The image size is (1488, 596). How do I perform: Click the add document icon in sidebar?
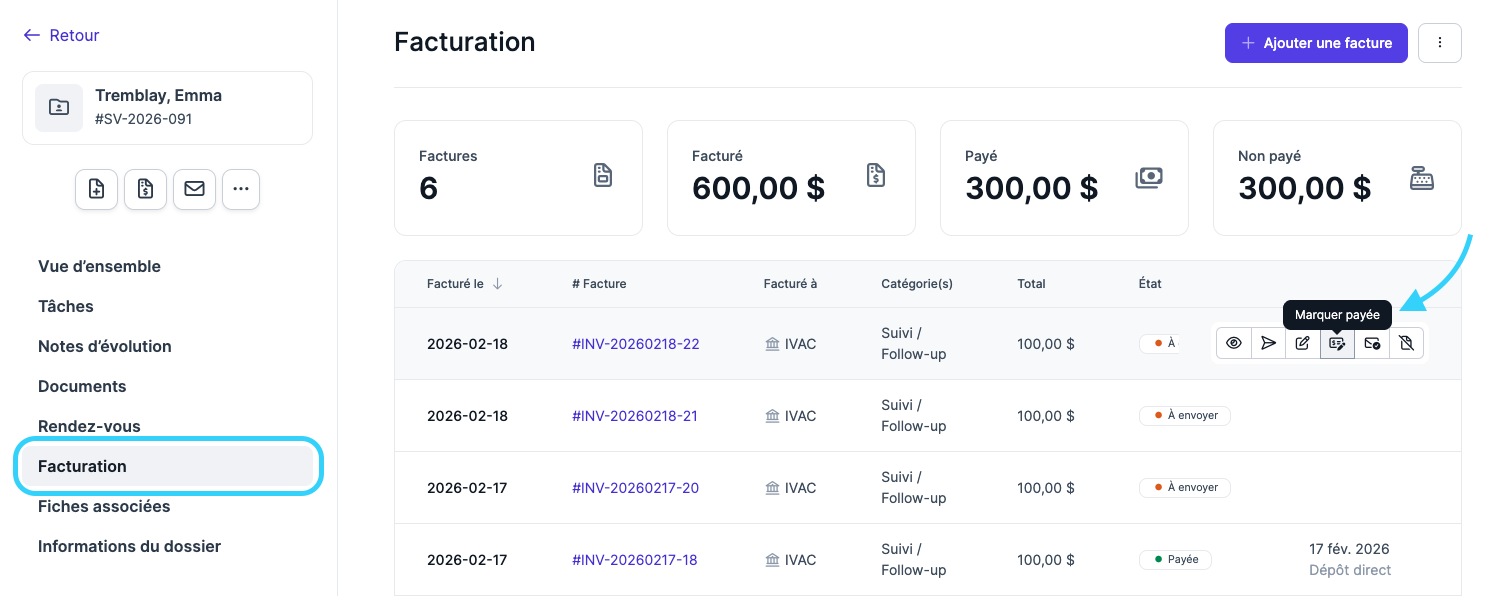[x=97, y=189]
